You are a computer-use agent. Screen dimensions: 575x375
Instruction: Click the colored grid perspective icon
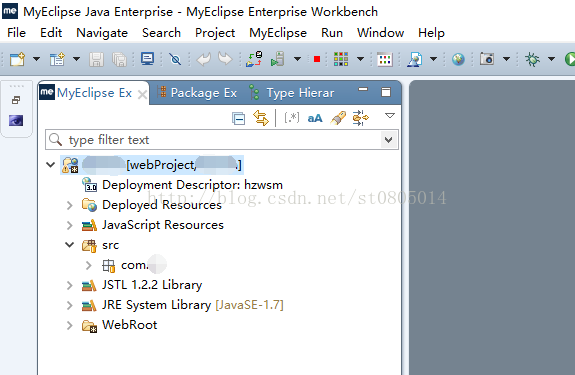tap(341, 59)
